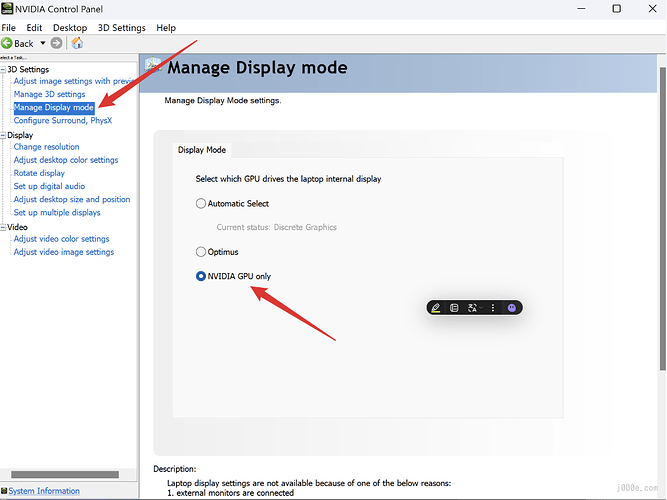This screenshot has height=500, width=667.
Task: Open Rotate display page
Action: pyautogui.click(x=39, y=173)
